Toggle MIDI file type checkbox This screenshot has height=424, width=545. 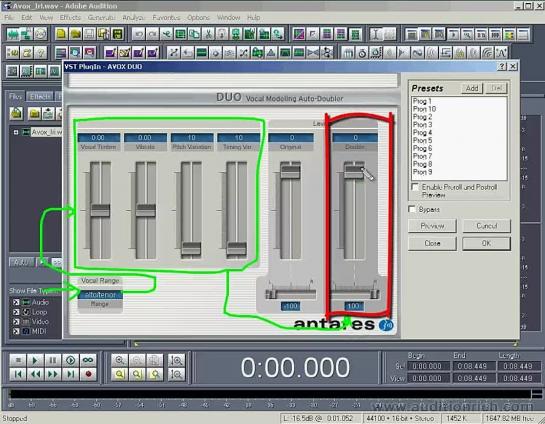(16, 332)
